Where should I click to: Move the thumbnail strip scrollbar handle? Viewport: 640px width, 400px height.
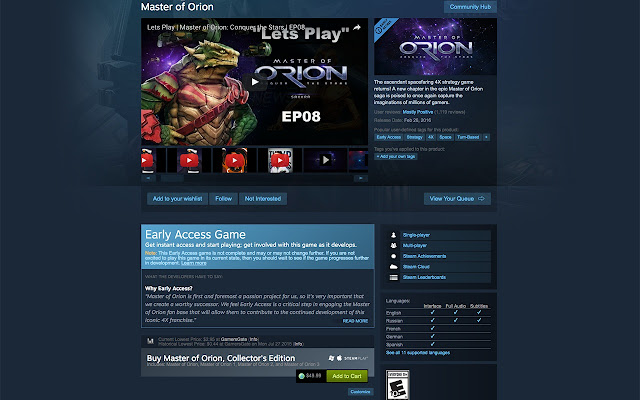(x=172, y=178)
